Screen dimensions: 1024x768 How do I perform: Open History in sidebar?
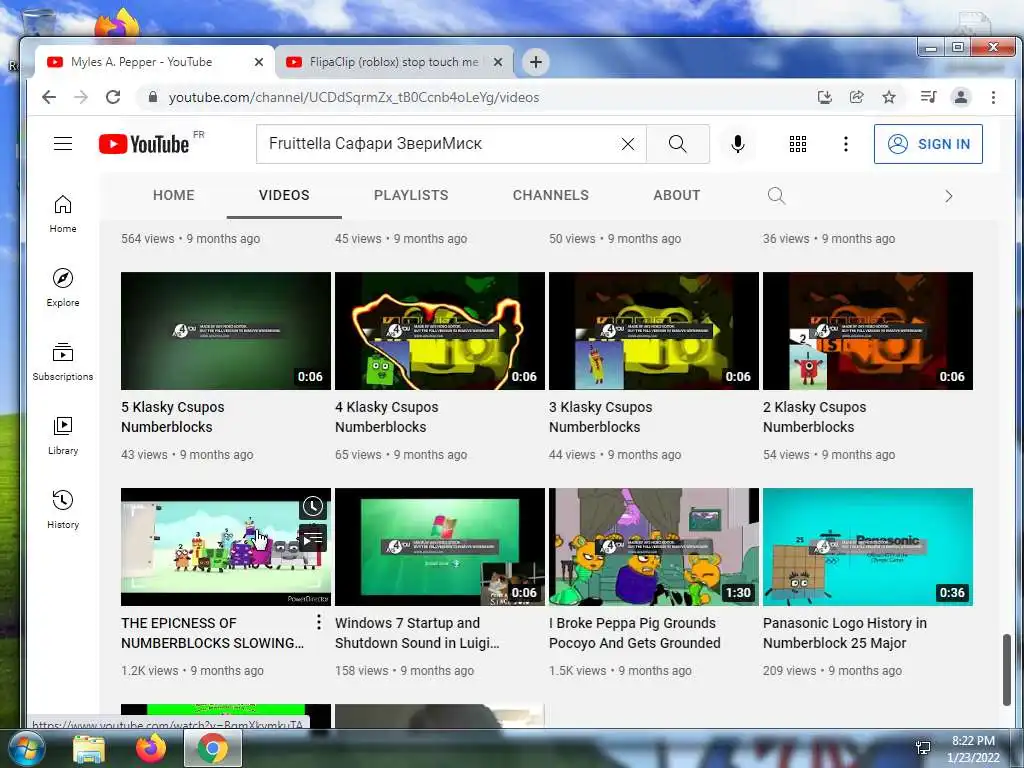pos(63,510)
